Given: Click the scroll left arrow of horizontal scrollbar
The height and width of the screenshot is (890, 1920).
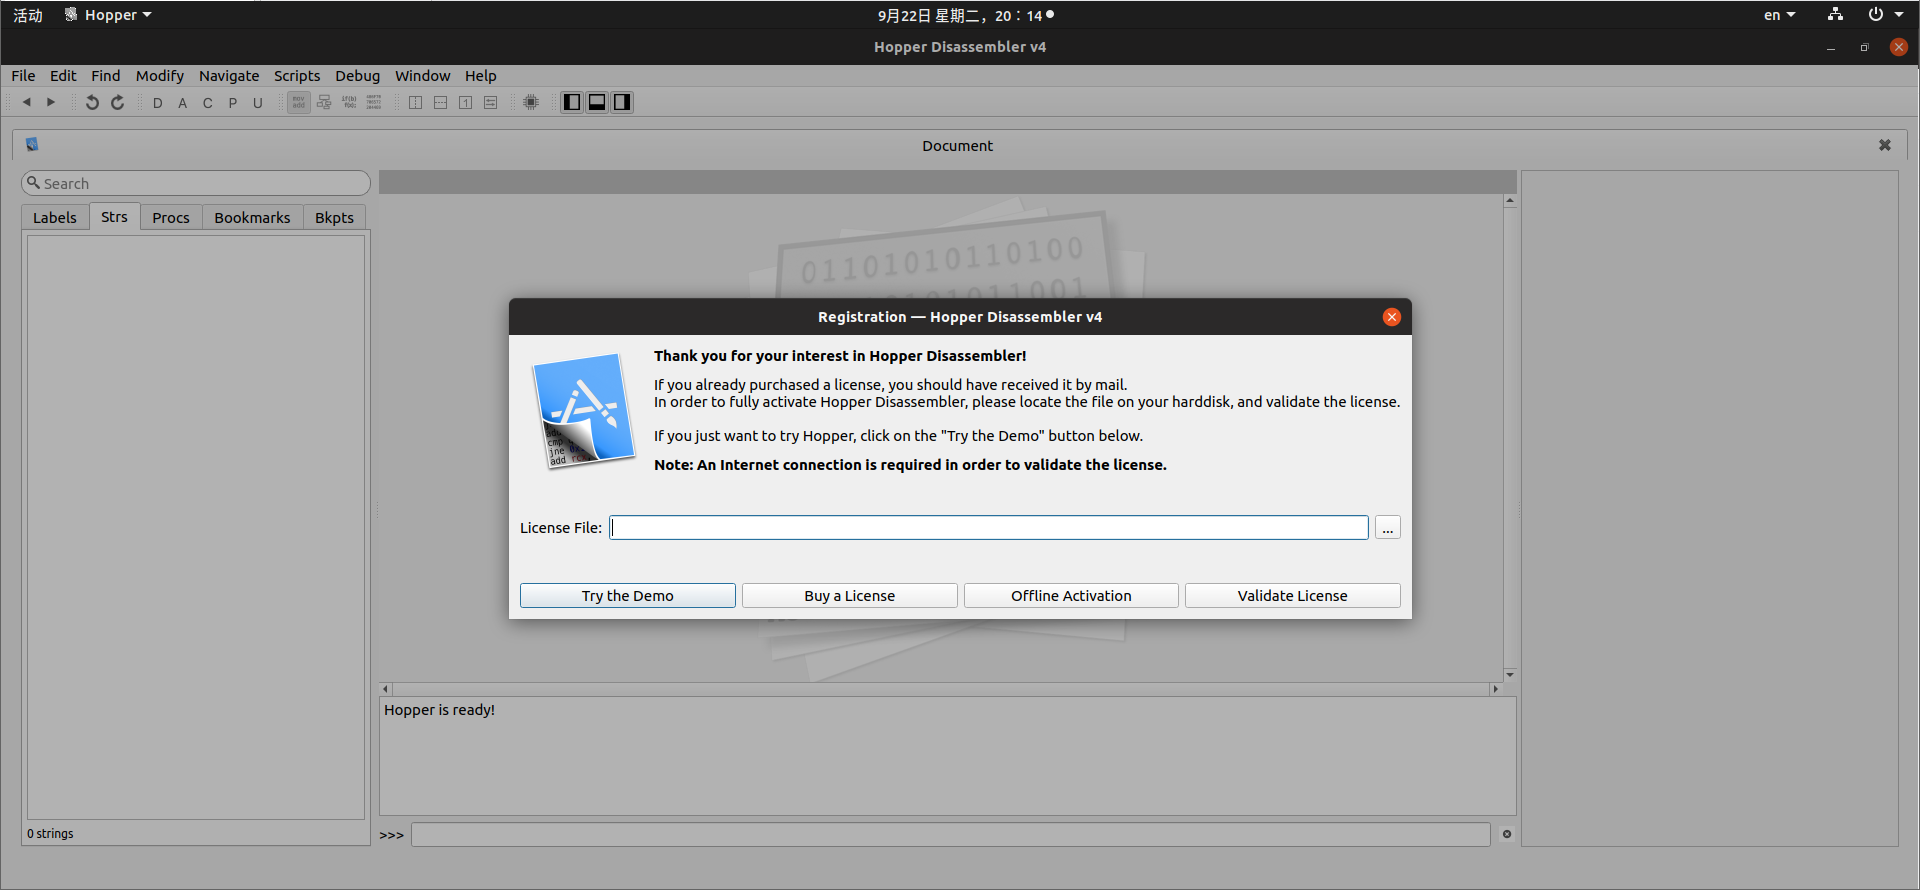Looking at the screenshot, I should [386, 689].
